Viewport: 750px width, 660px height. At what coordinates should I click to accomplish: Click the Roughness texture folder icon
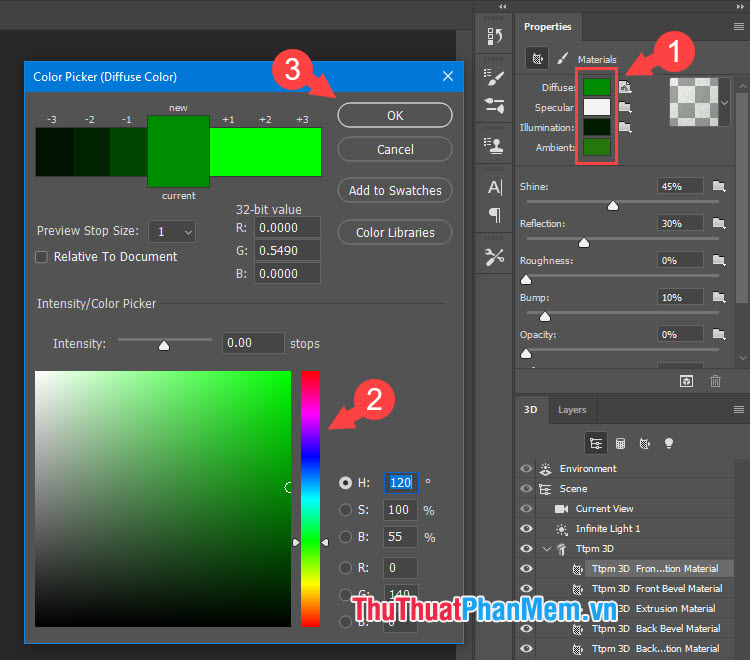coord(719,260)
